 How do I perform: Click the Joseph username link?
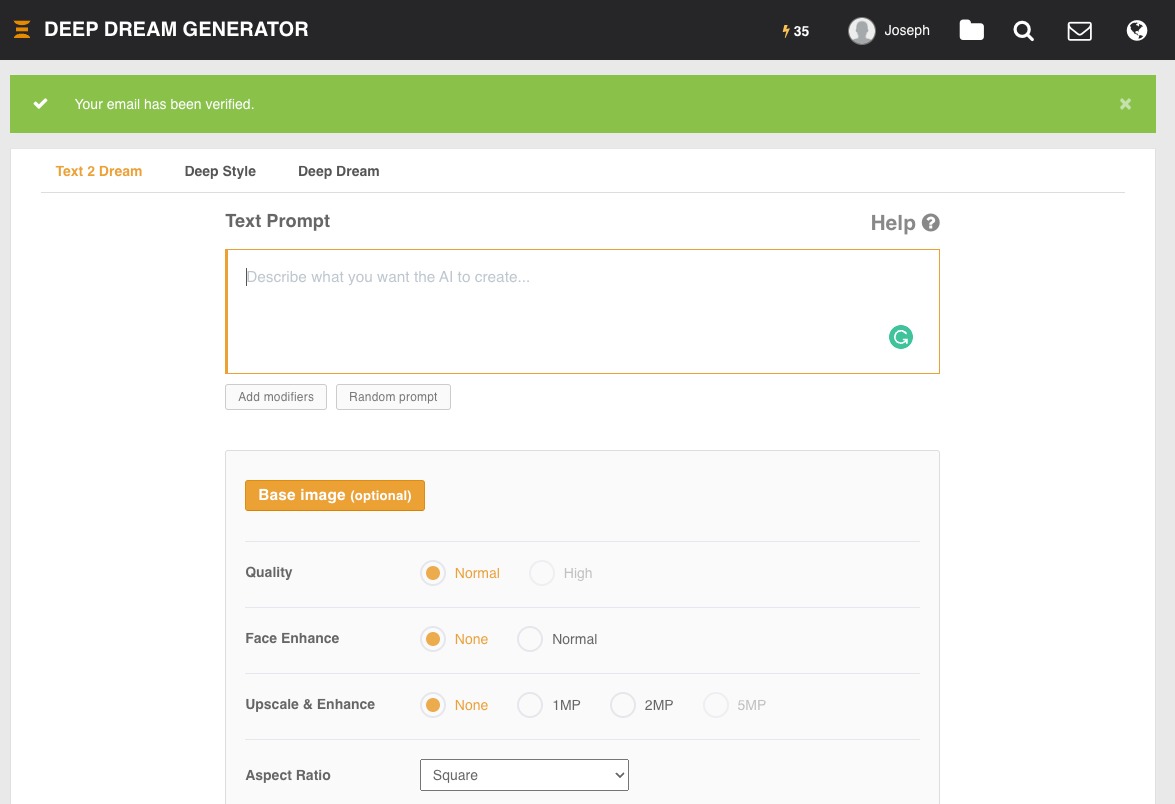[907, 31]
